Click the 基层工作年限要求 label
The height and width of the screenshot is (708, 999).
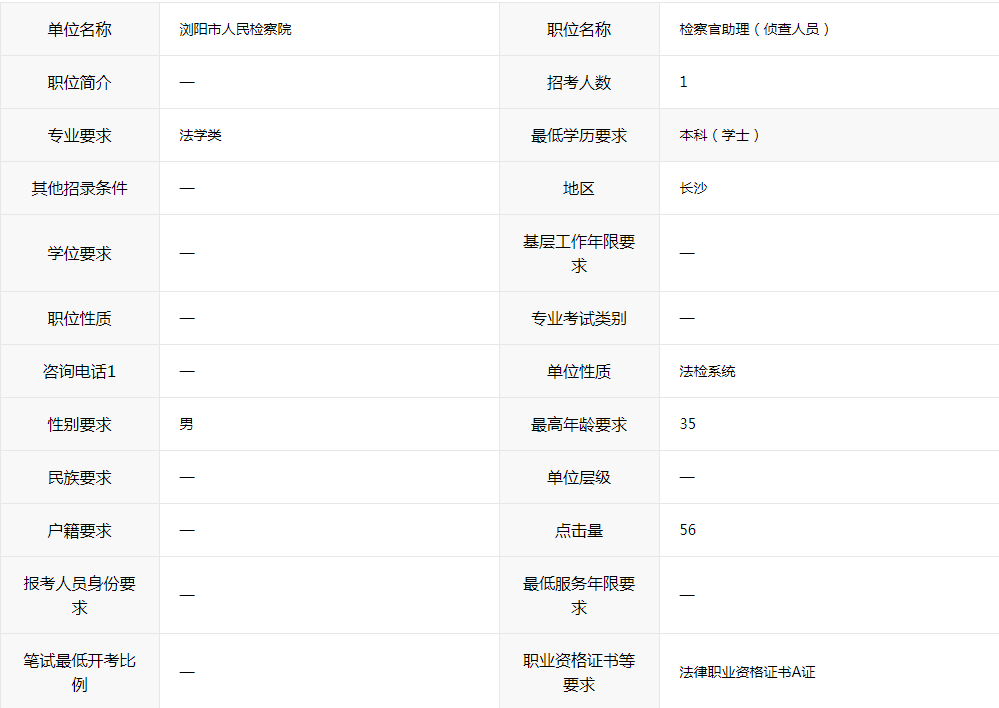(579, 253)
